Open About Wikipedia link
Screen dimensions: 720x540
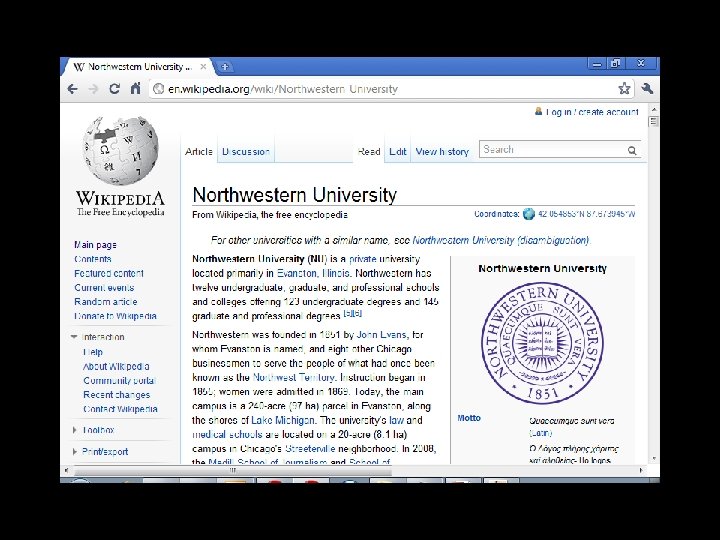(x=116, y=366)
